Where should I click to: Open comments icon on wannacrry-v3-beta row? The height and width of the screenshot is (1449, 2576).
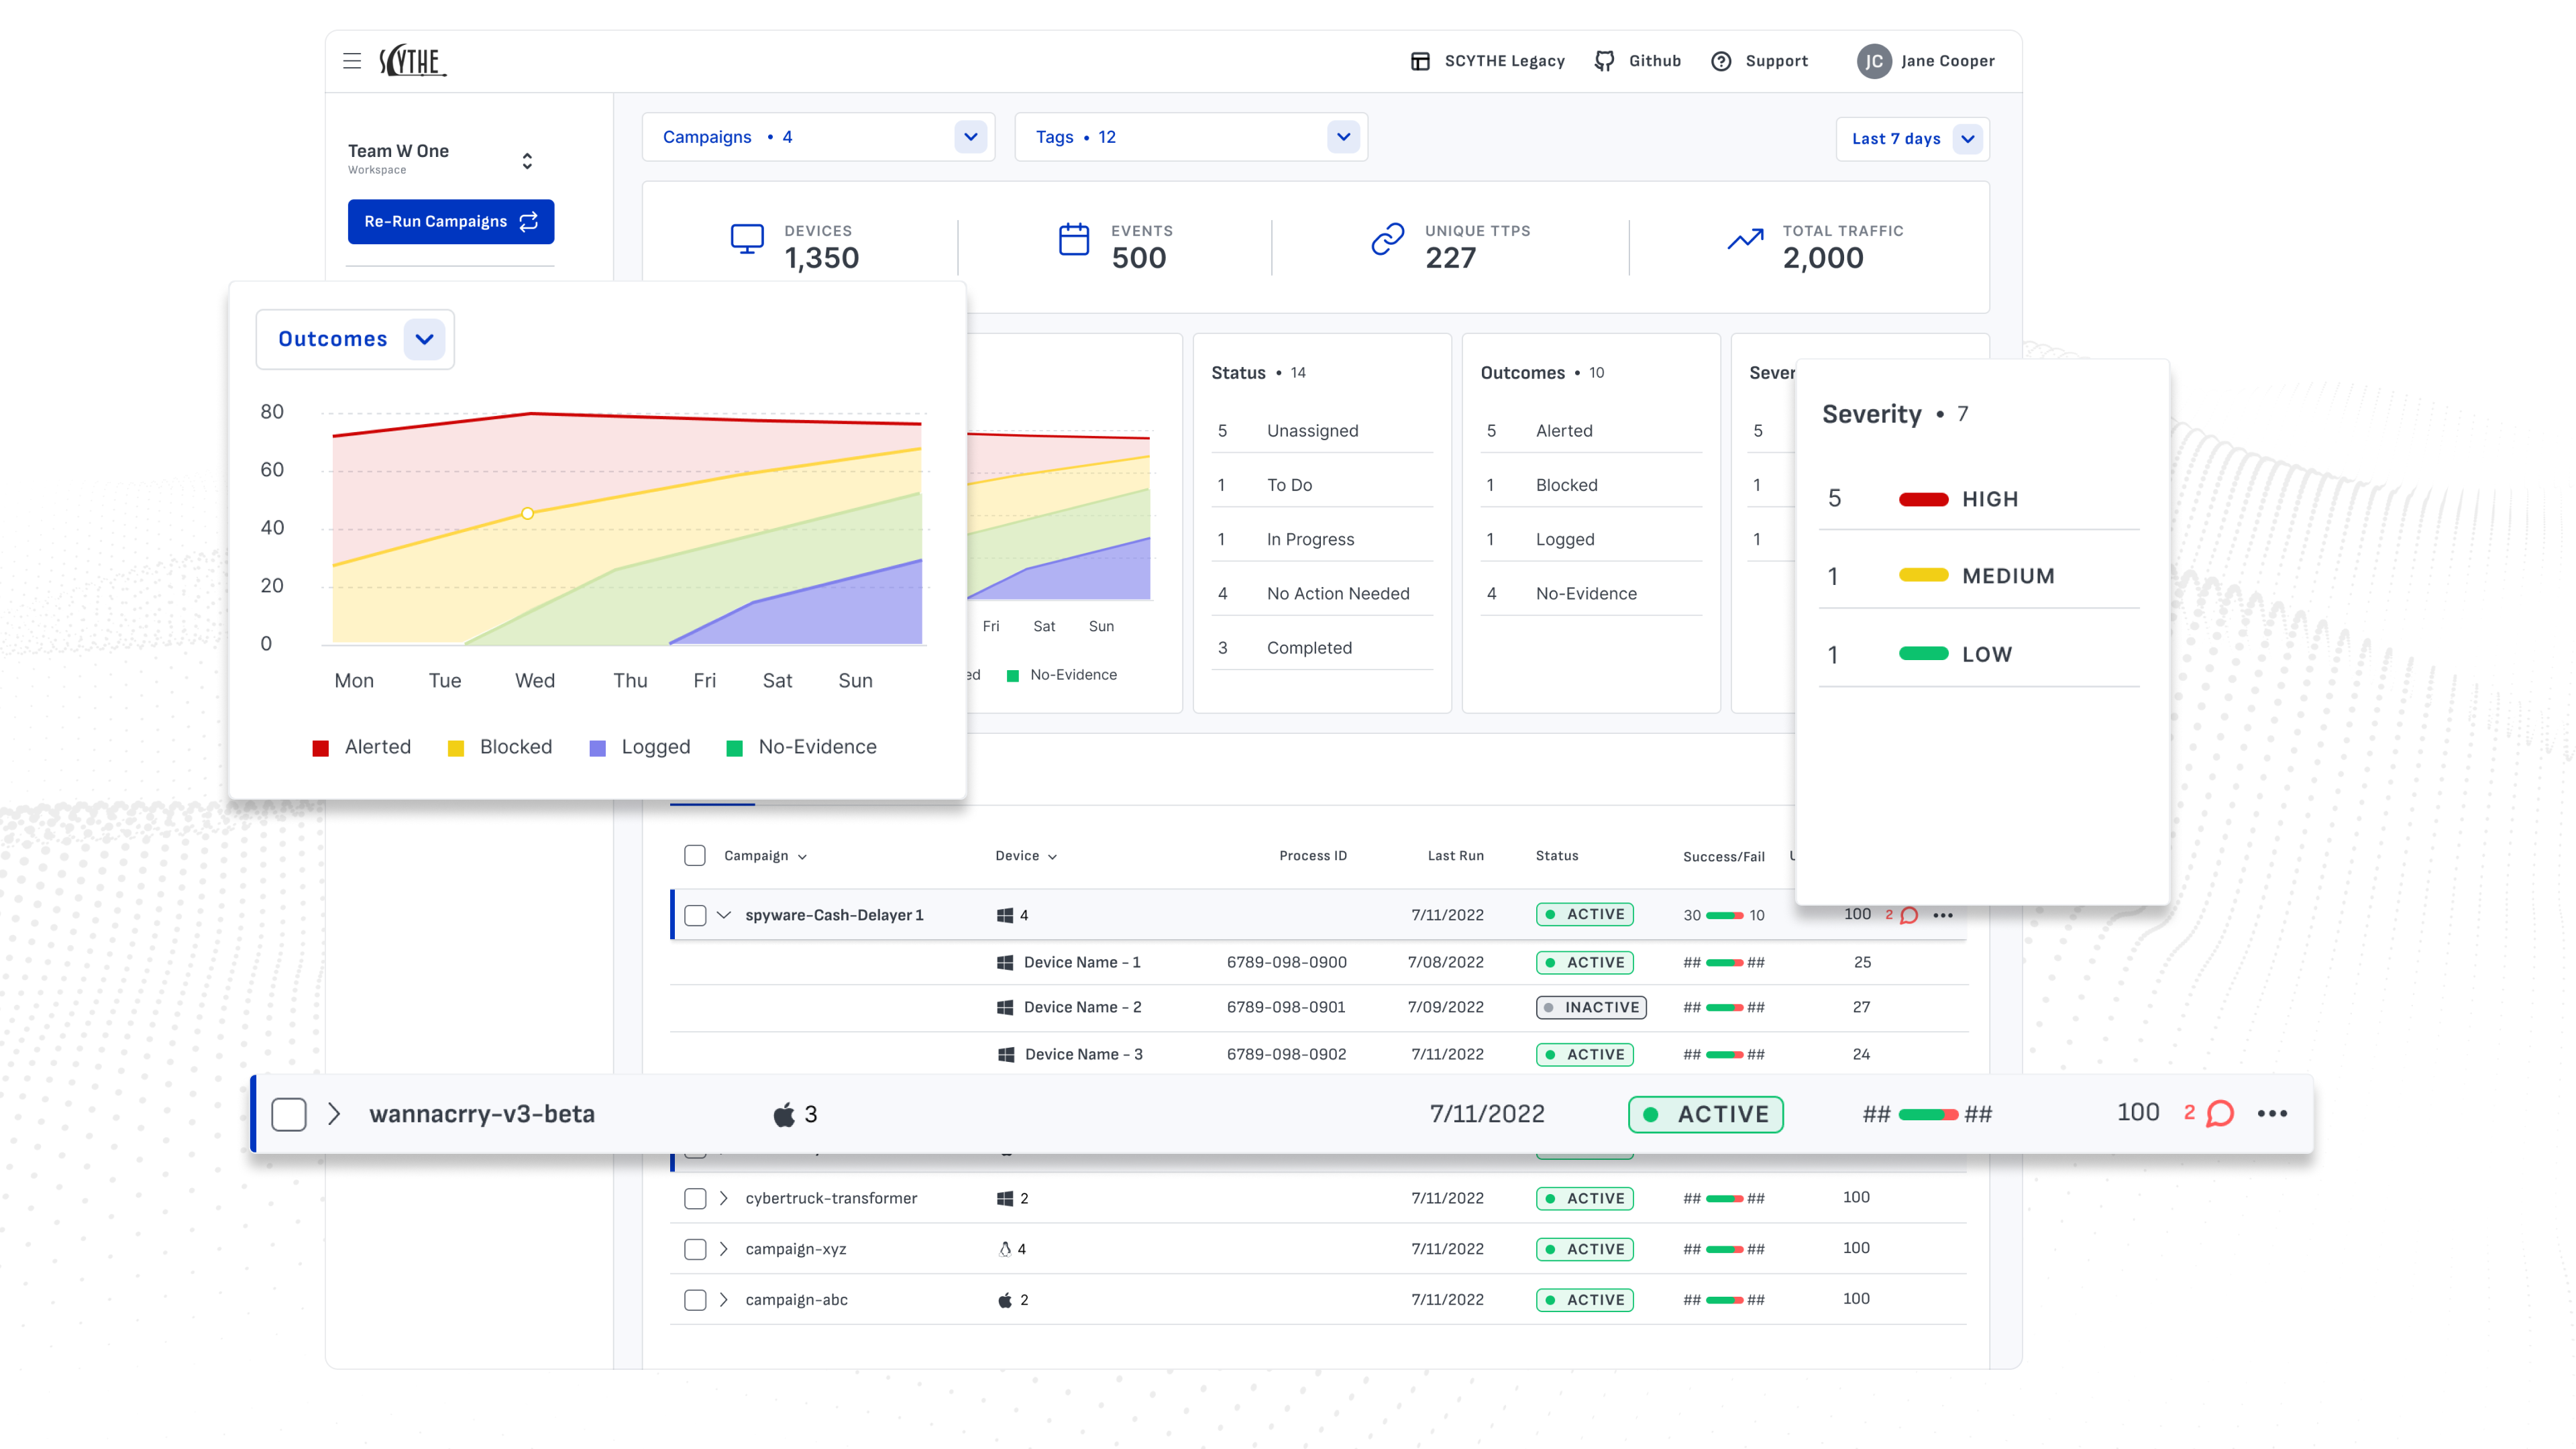(2220, 1113)
